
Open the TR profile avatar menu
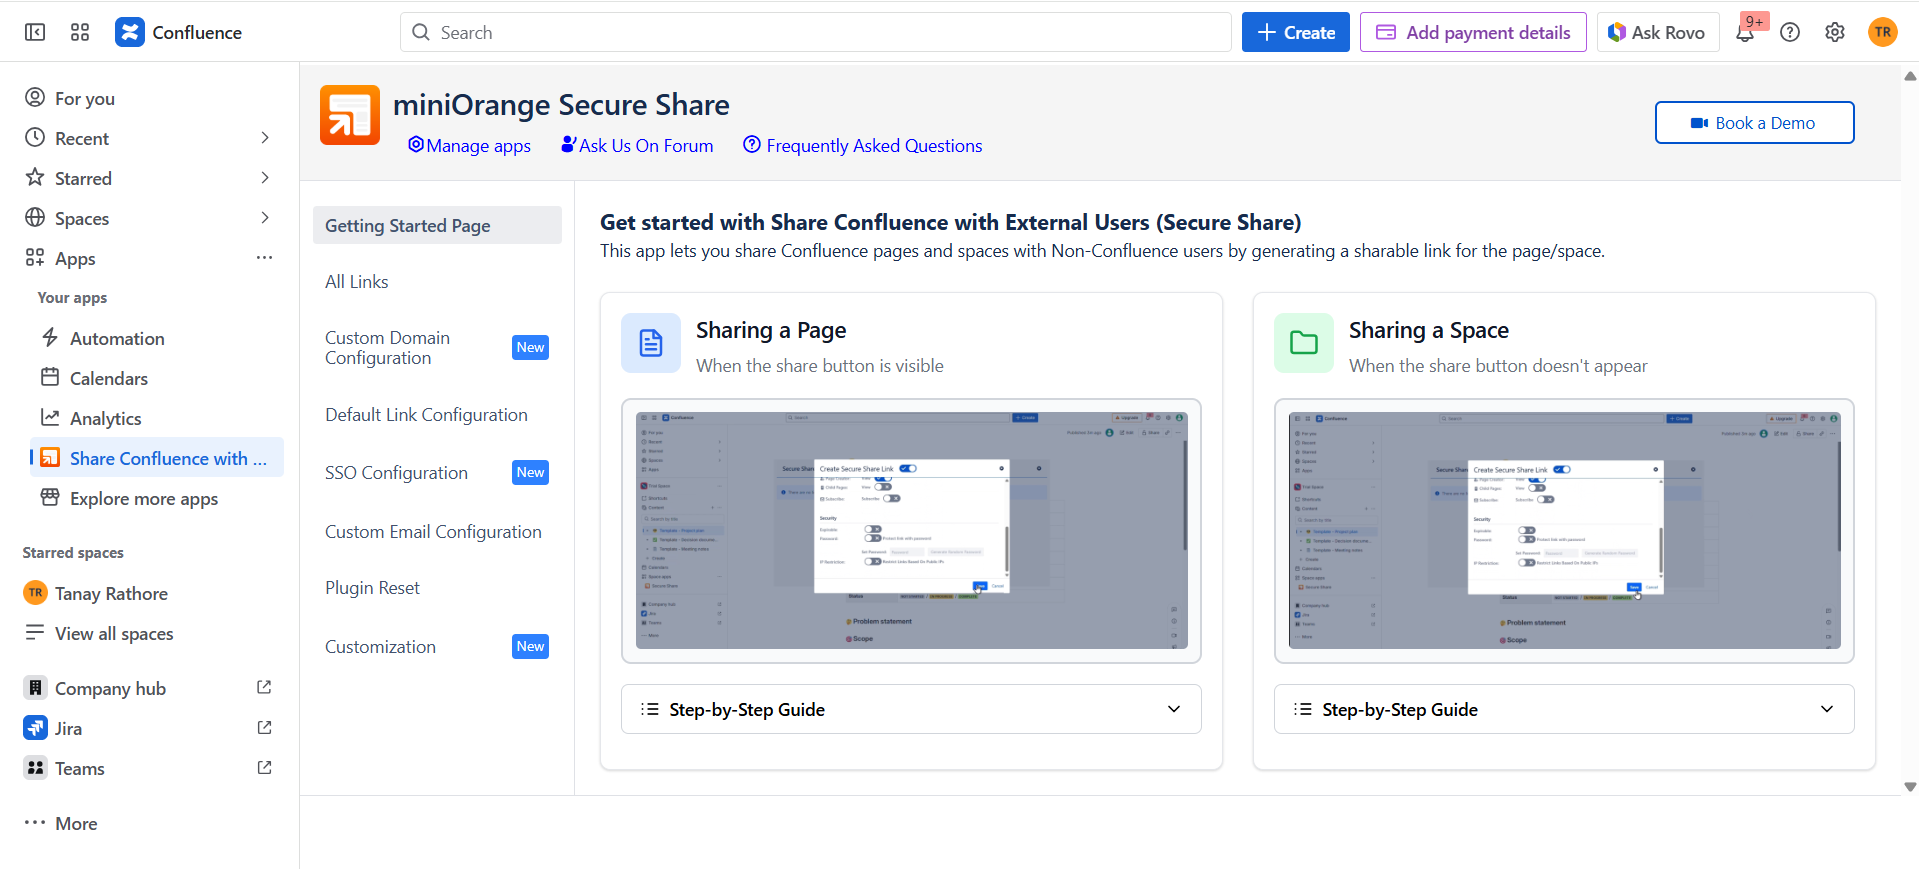coord(1882,32)
